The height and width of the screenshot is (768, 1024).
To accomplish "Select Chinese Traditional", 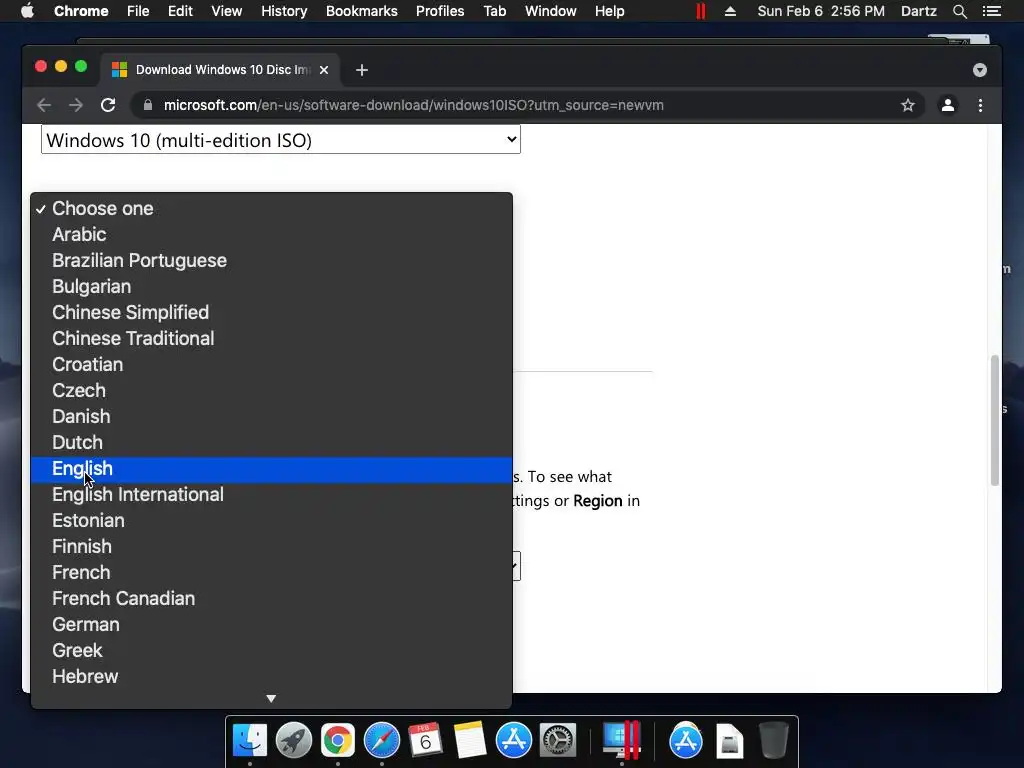I will (x=271, y=339).
